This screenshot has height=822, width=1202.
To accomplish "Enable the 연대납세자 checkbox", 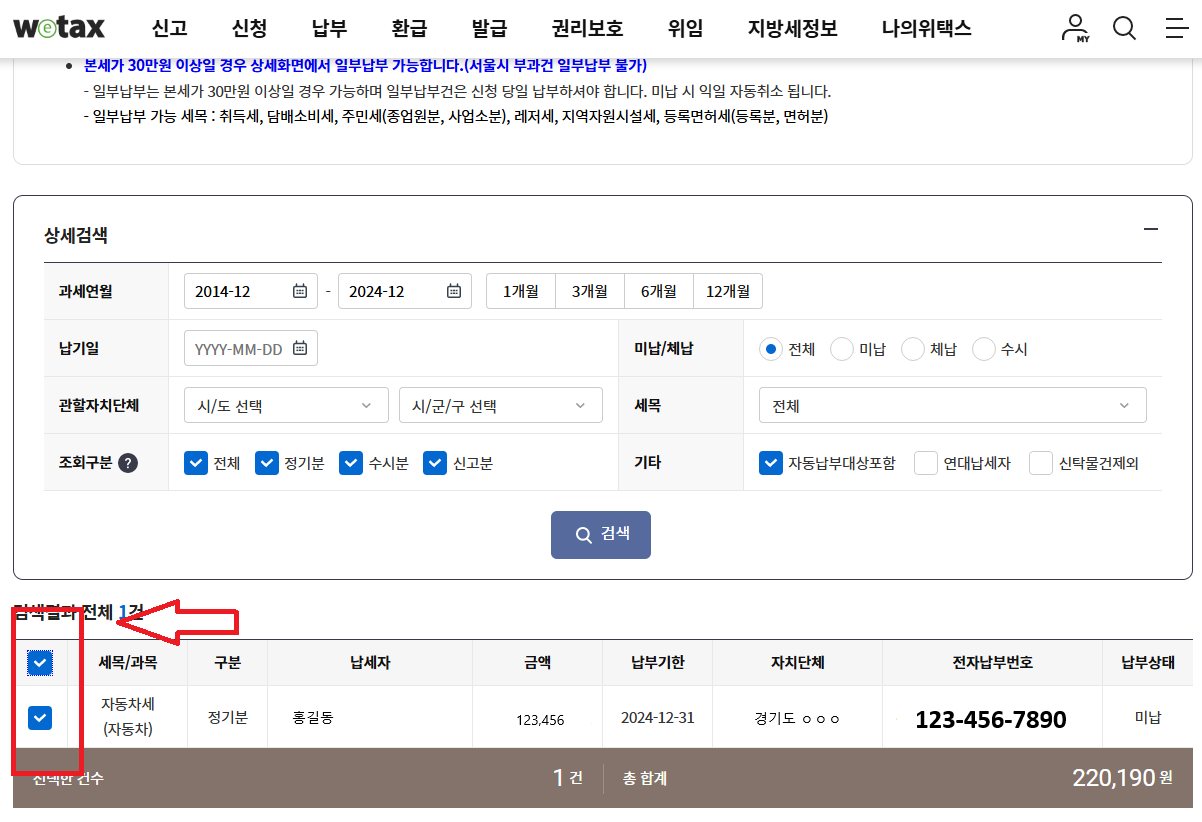I will click(x=925, y=462).
